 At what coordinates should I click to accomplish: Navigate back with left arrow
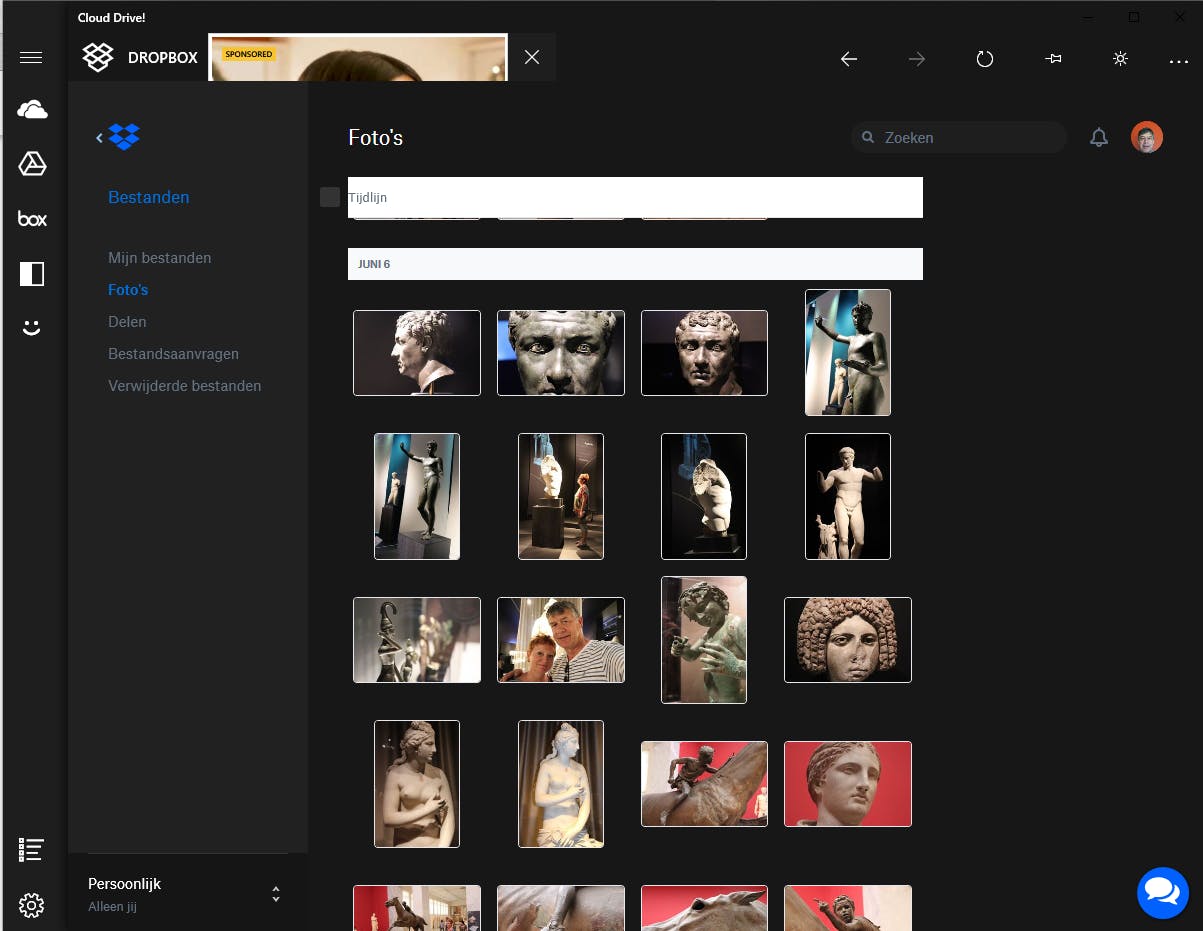[x=849, y=59]
